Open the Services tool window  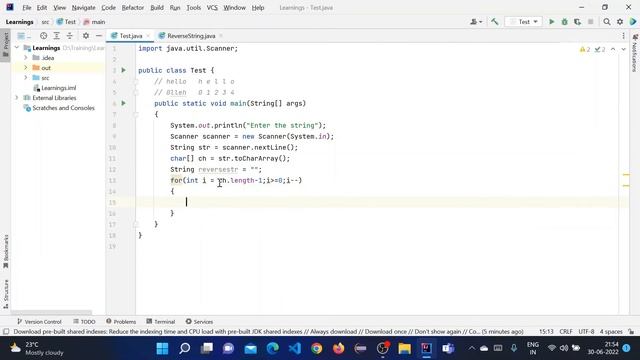pos(199,322)
